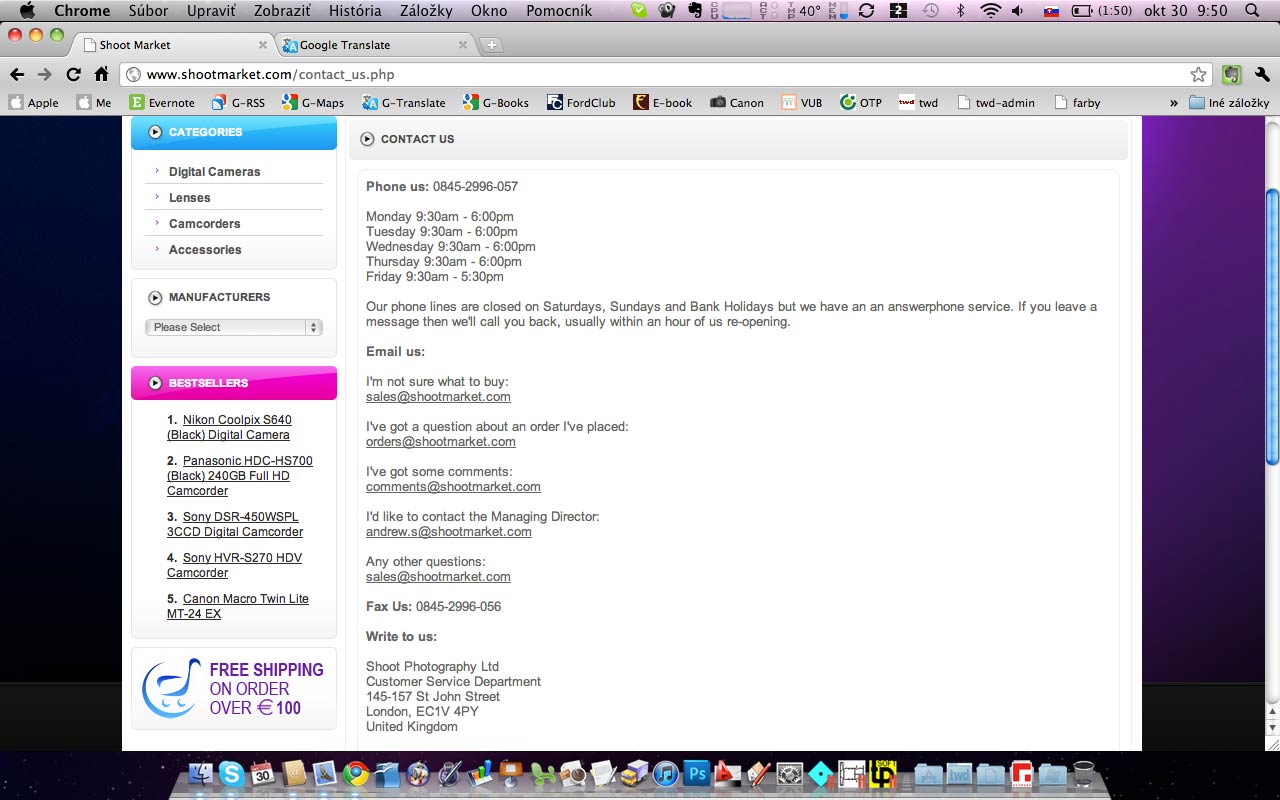Open the Záložky menu
The width and height of the screenshot is (1280, 800).
[426, 11]
